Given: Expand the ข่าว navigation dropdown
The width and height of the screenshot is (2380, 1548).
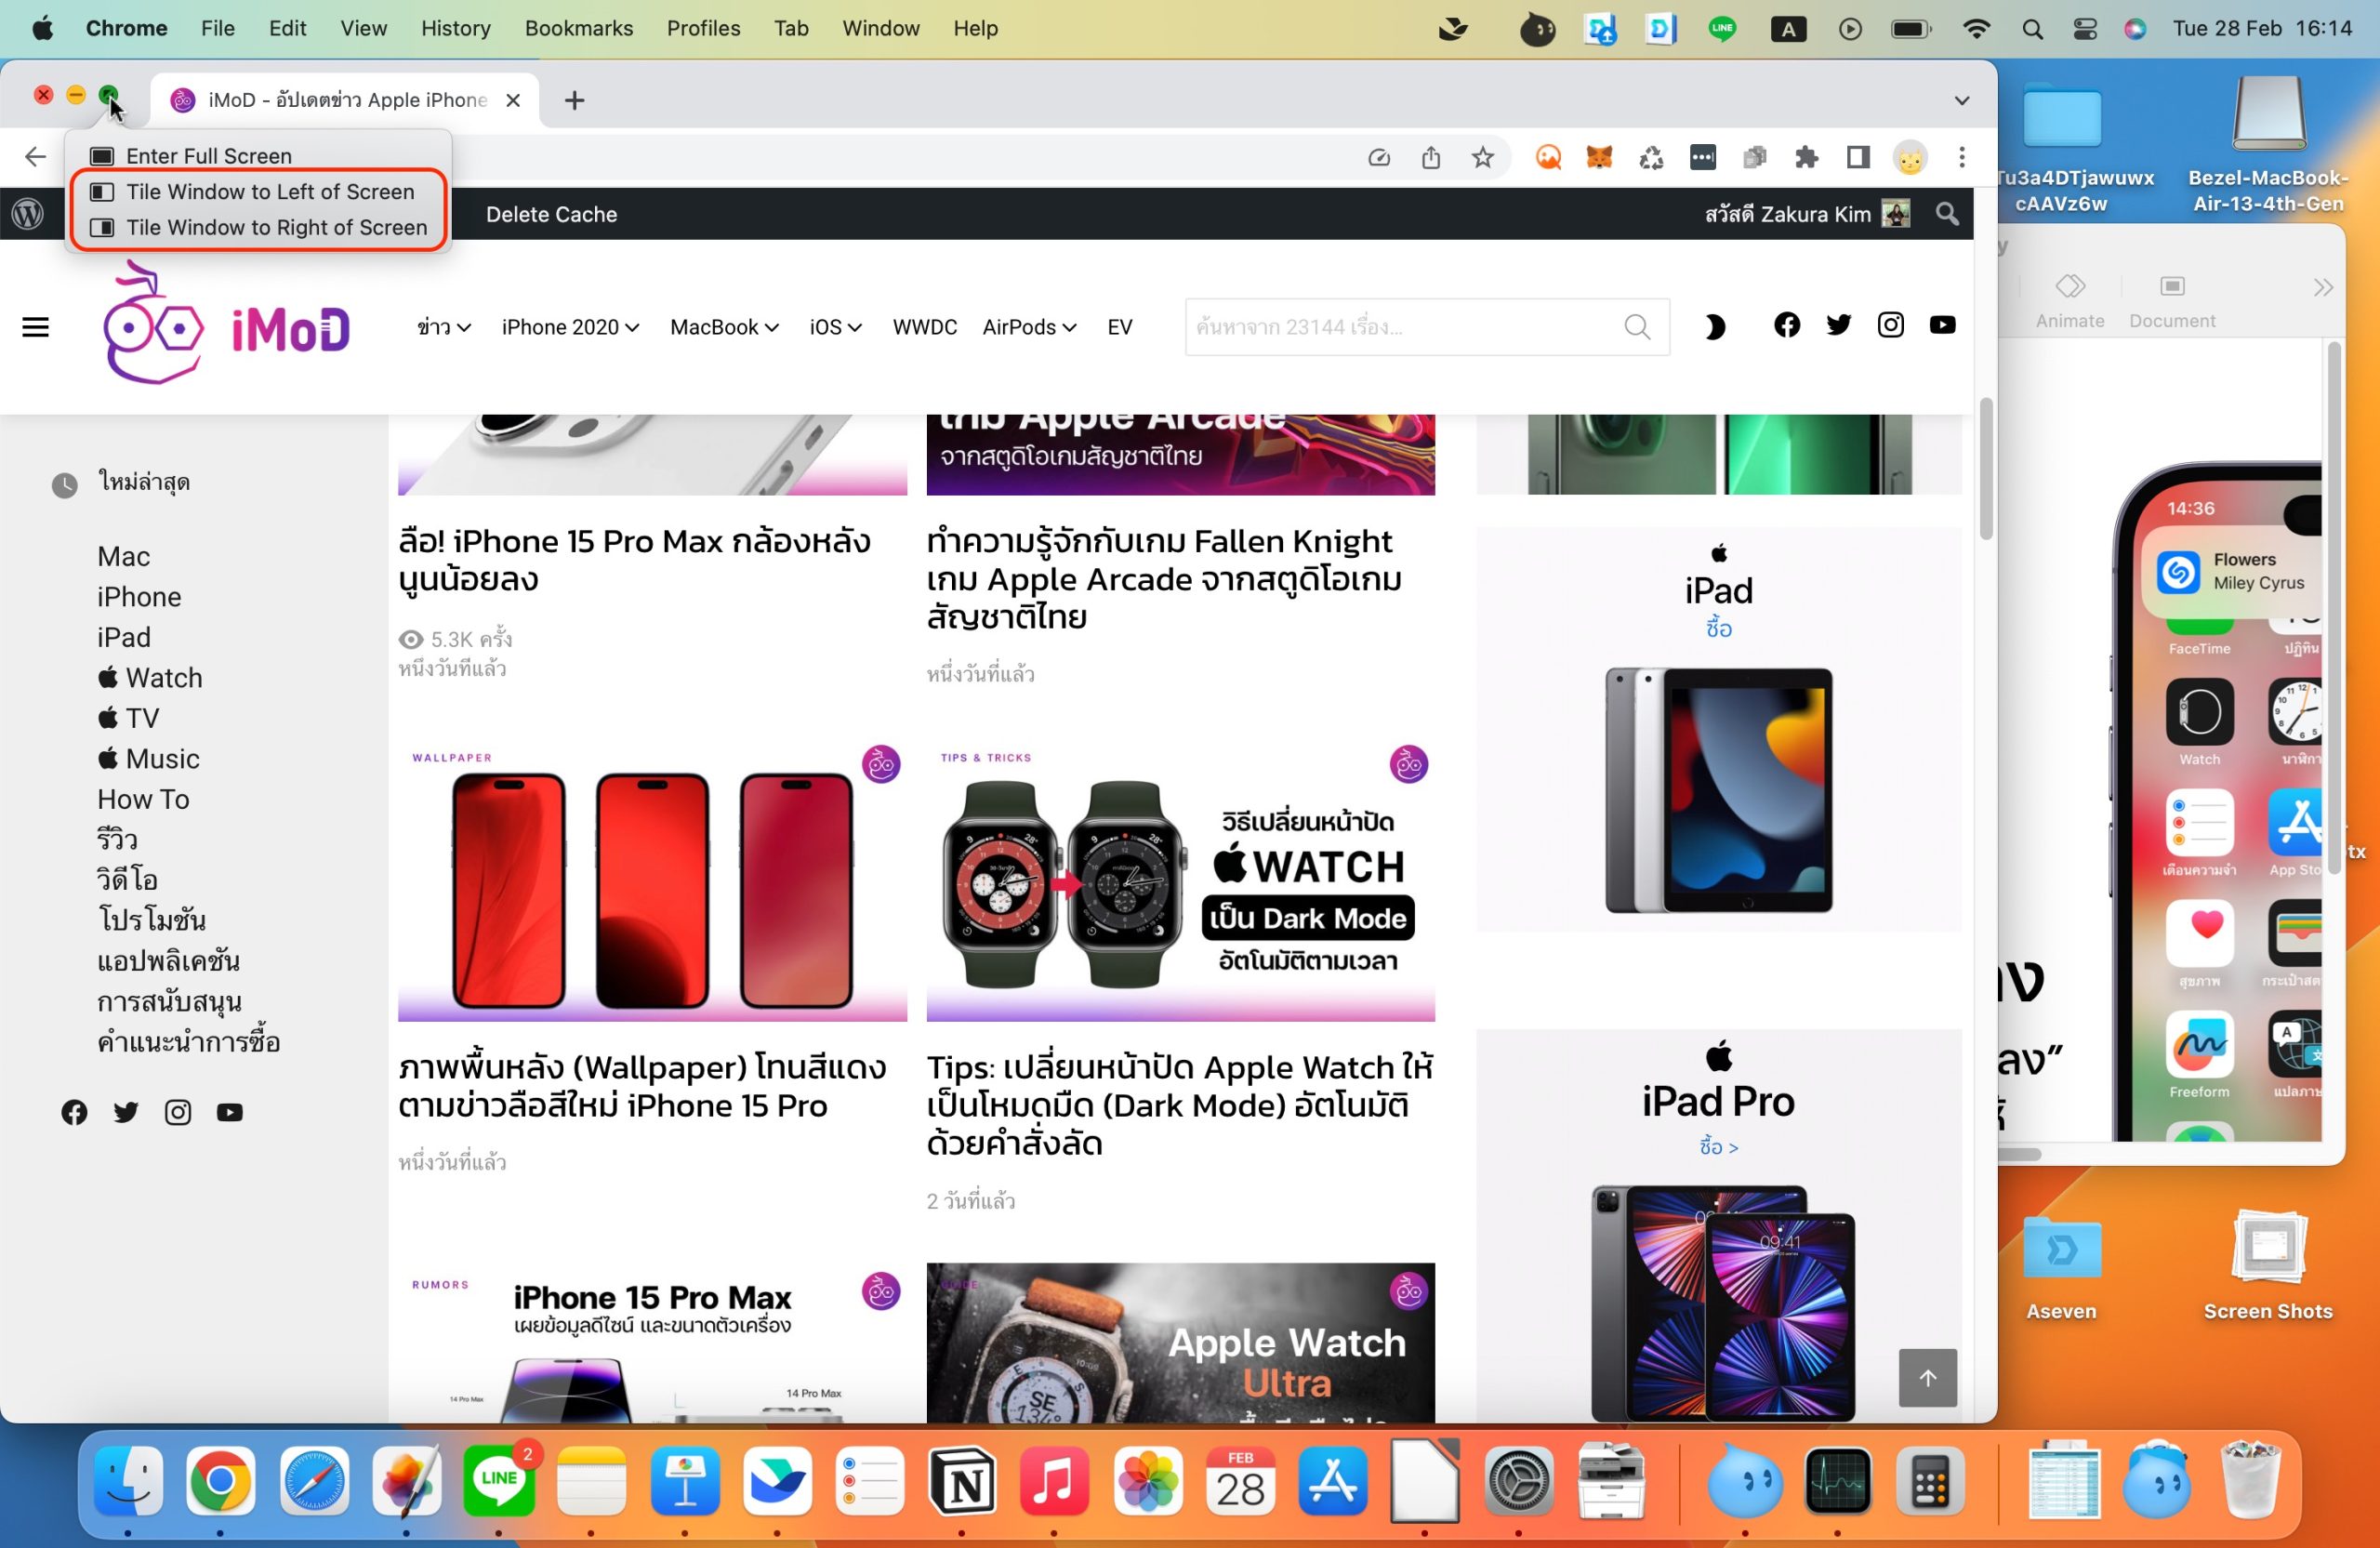Looking at the screenshot, I should 443,327.
